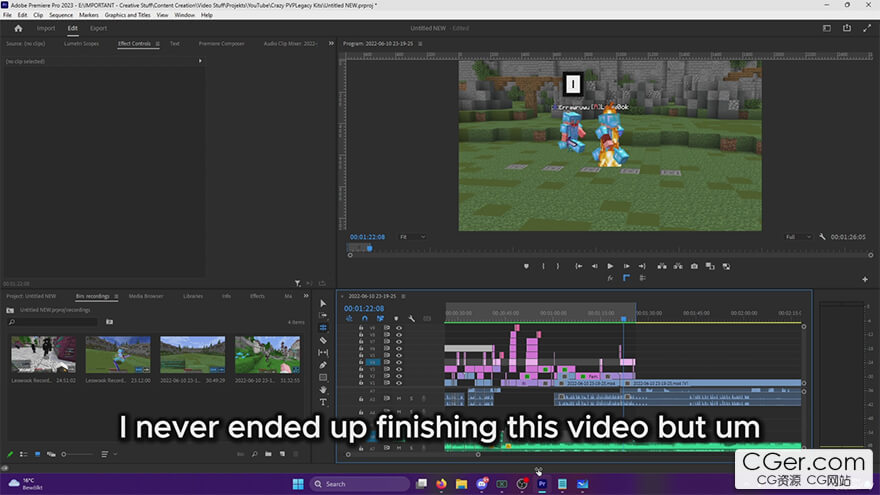The image size is (880, 495).
Task: Select the Hand tool
Action: [x=323, y=389]
